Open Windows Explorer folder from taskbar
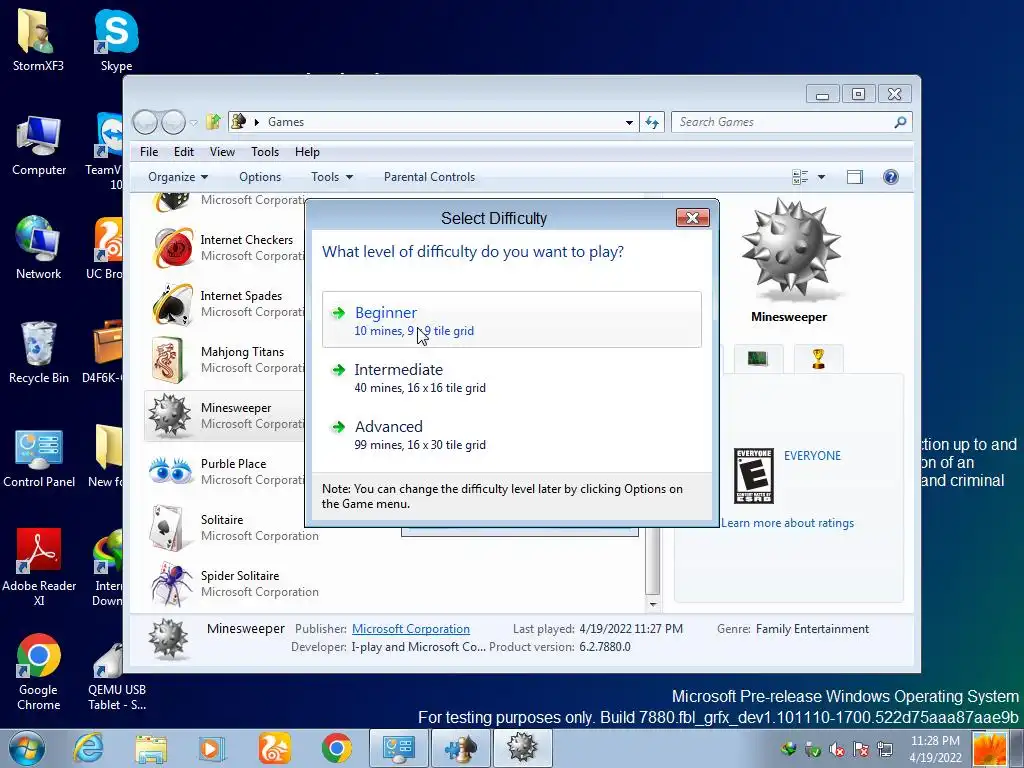 click(x=151, y=749)
